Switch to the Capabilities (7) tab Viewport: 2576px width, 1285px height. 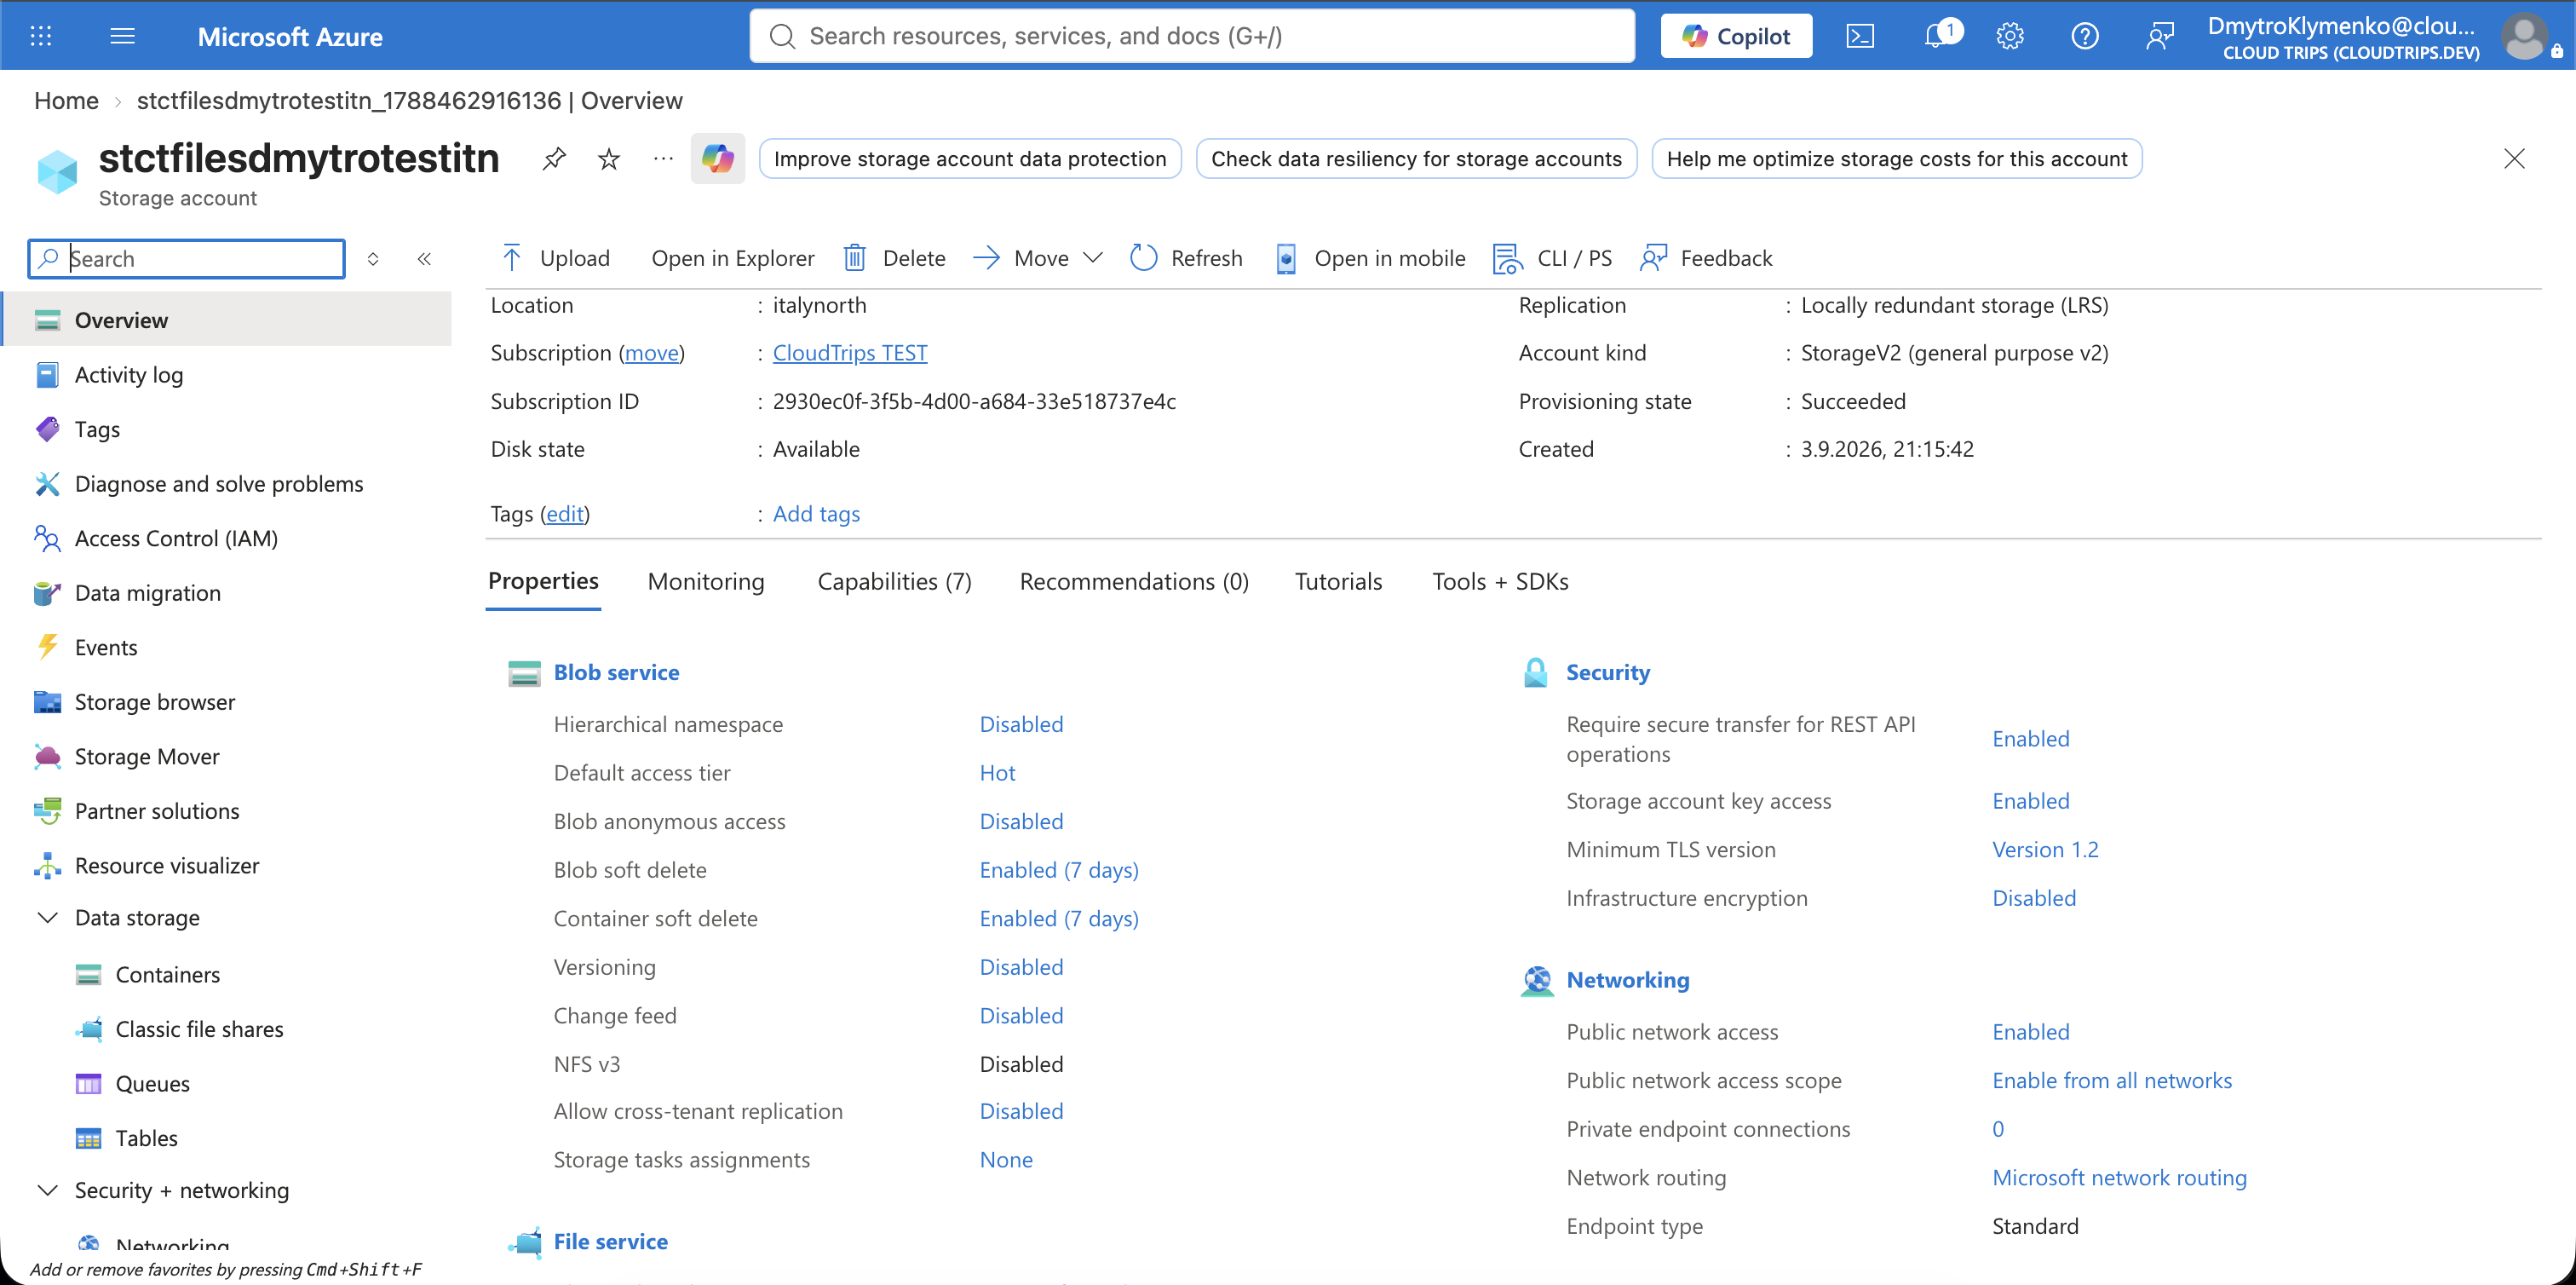[895, 581]
